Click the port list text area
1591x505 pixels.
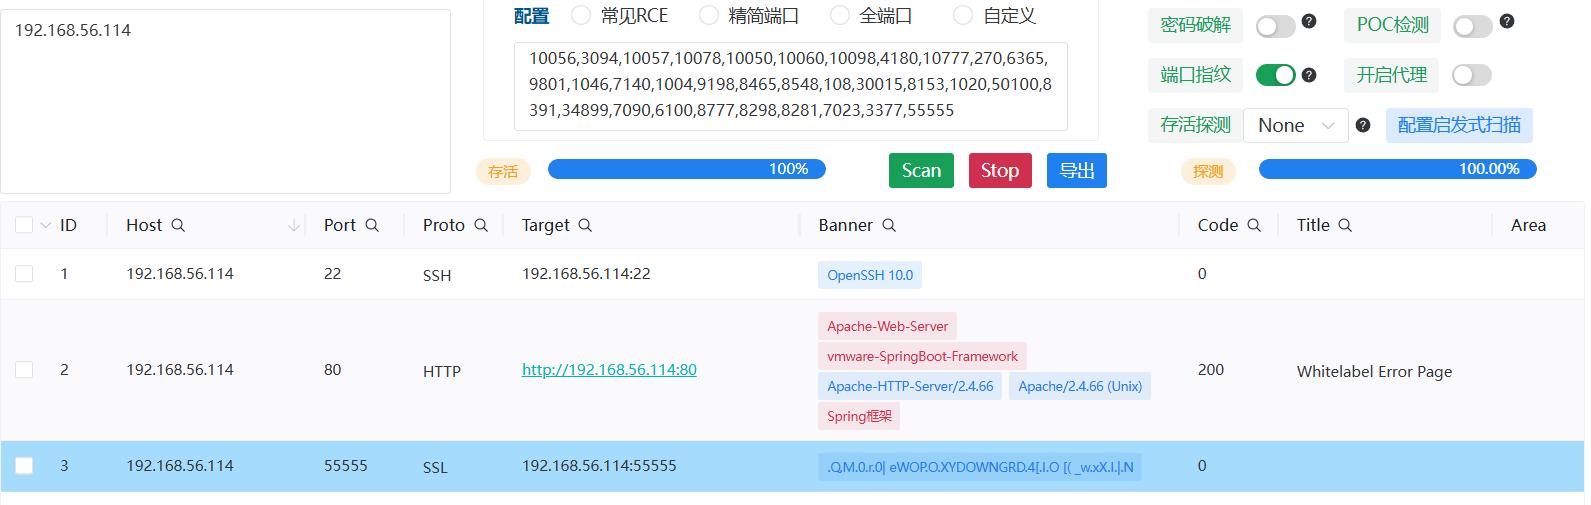click(x=790, y=86)
